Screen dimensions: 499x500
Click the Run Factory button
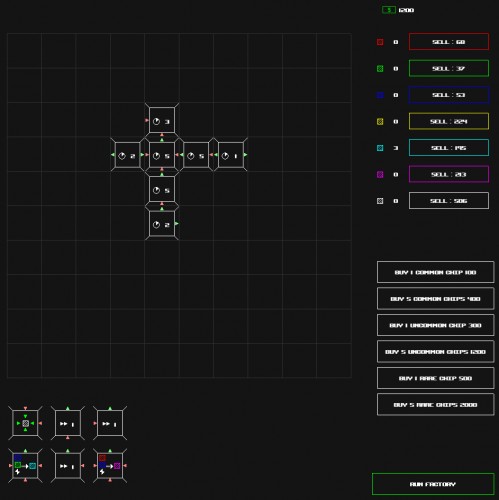433,484
